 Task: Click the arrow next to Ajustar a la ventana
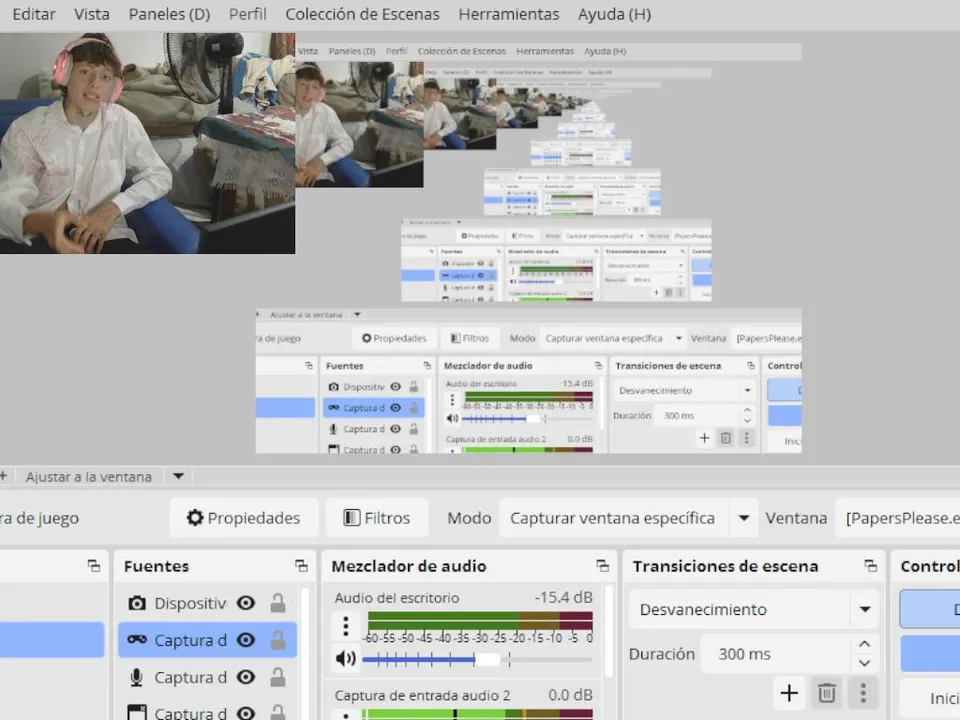tap(178, 476)
